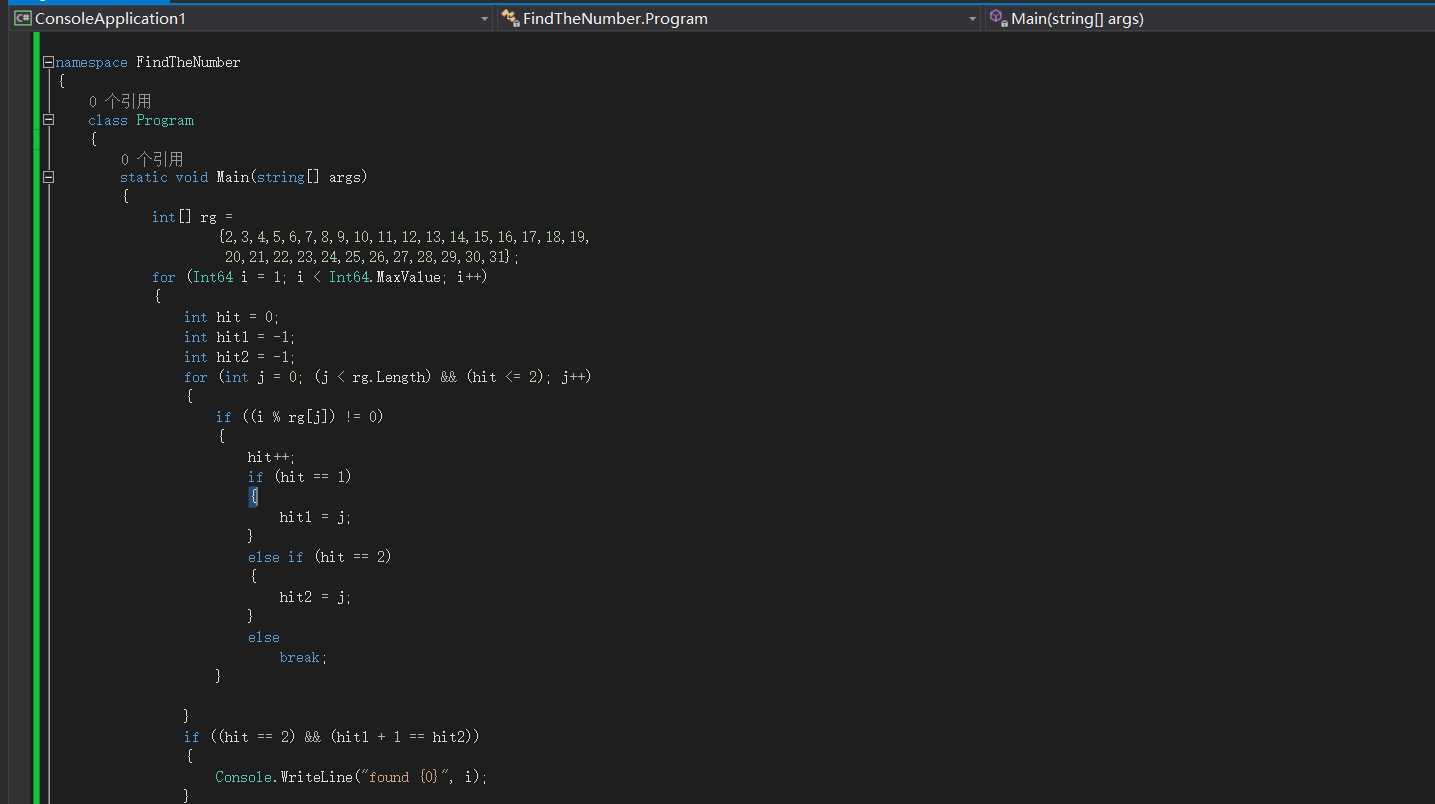Image resolution: width=1435 pixels, height=804 pixels.
Task: Click the 'hit++;' statement
Action: (272, 457)
